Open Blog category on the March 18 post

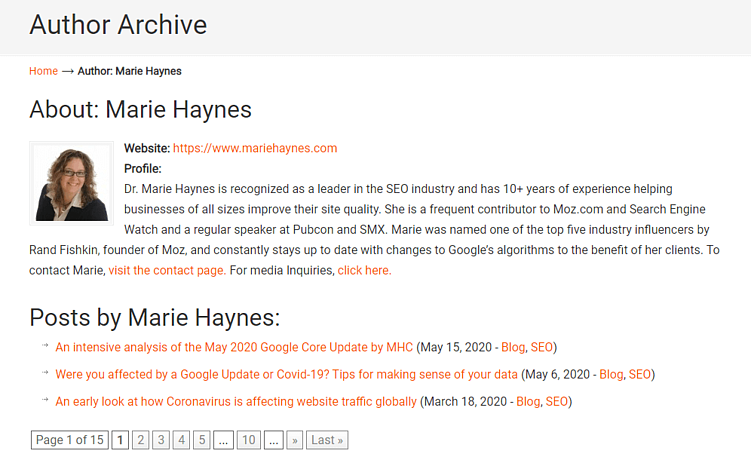527,401
